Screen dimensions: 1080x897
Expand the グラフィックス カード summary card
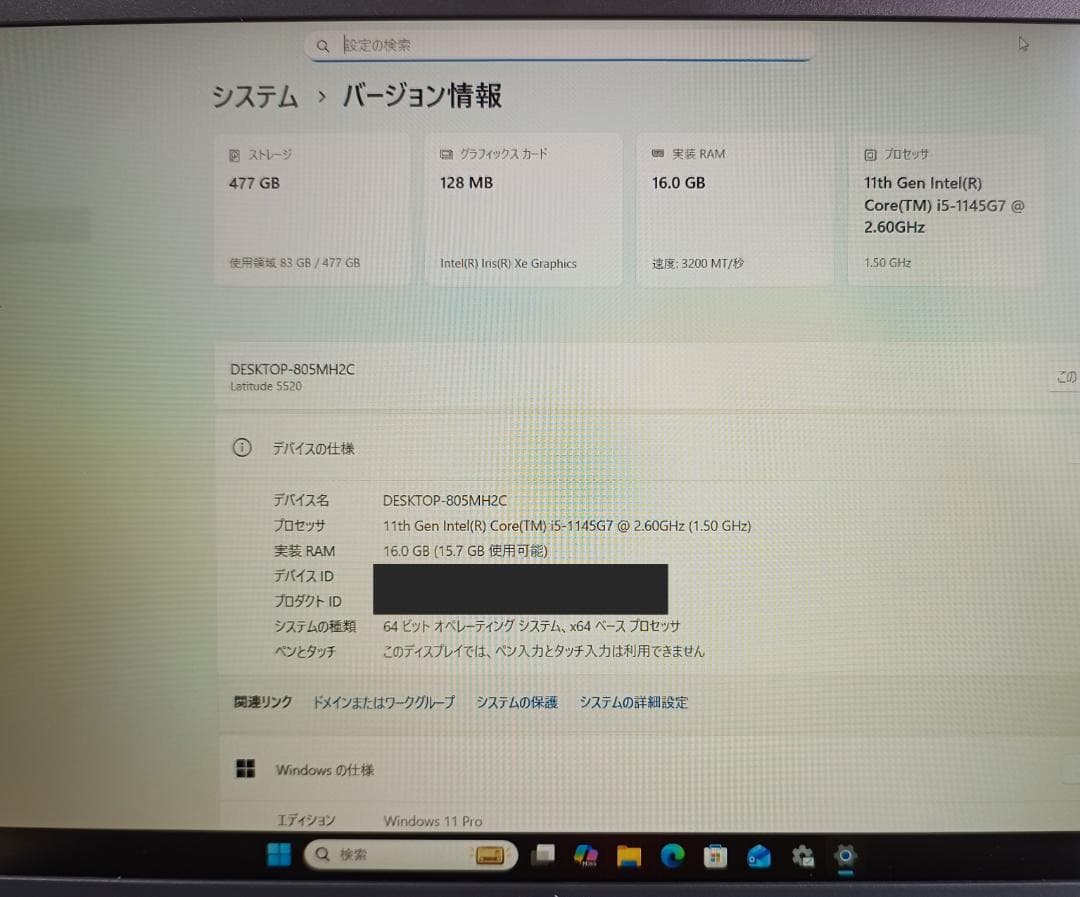(524, 208)
